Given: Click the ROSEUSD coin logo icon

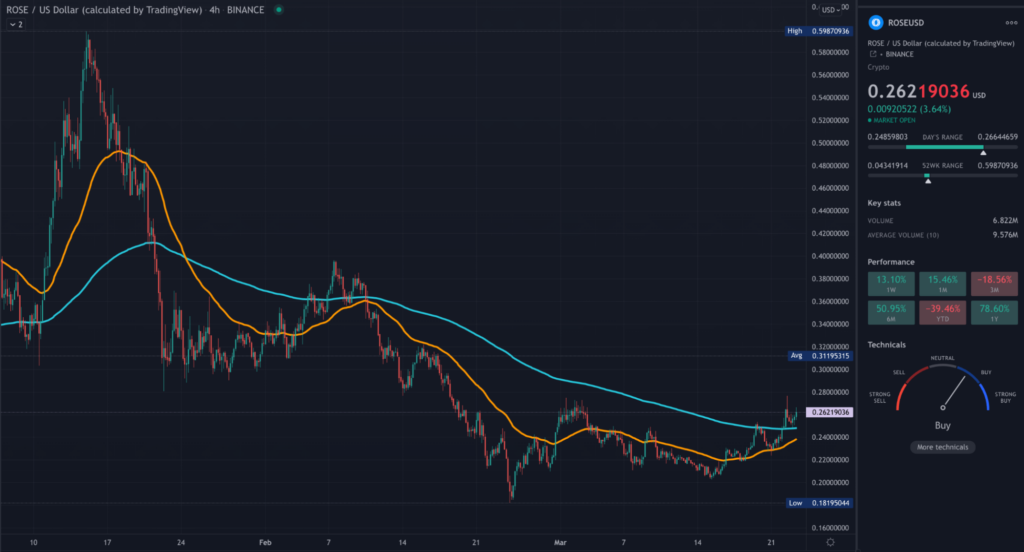Looking at the screenshot, I should click(x=876, y=21).
